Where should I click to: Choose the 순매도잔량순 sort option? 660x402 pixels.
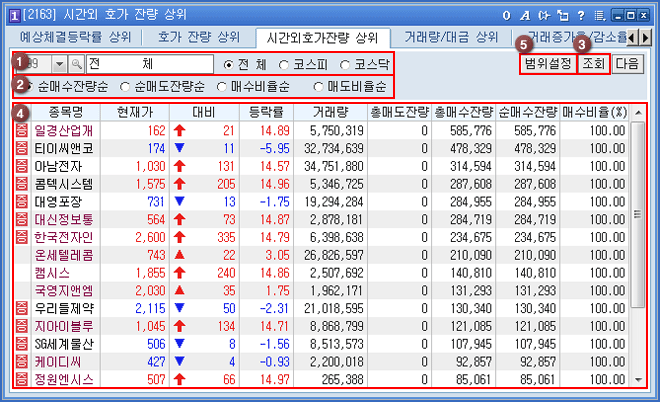[x=125, y=86]
